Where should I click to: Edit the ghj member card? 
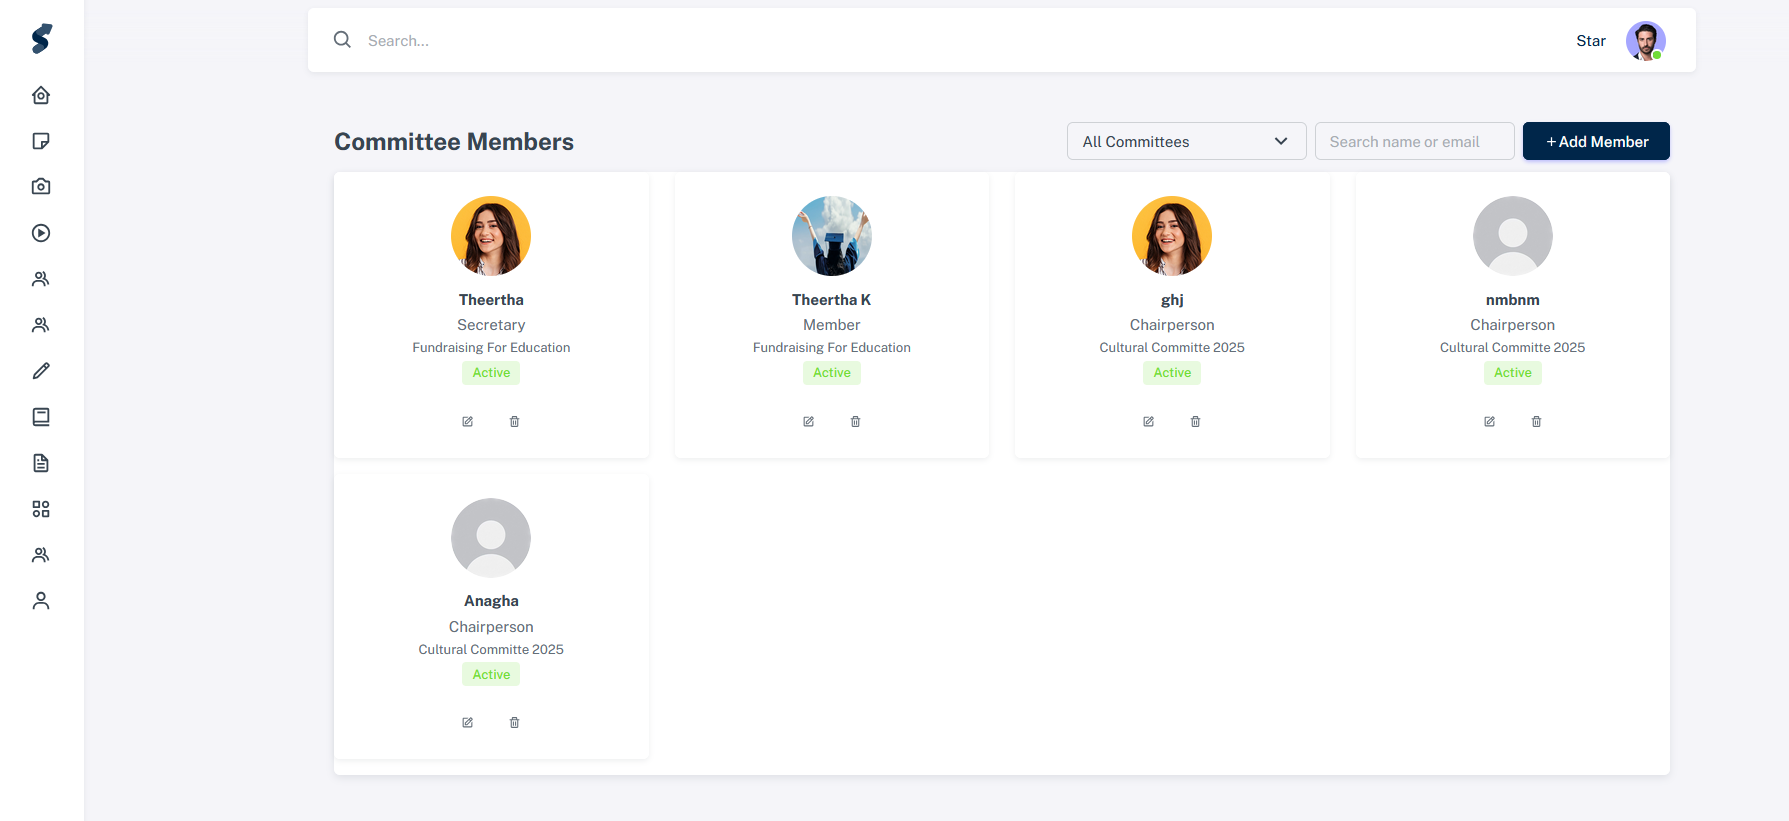[1148, 422]
